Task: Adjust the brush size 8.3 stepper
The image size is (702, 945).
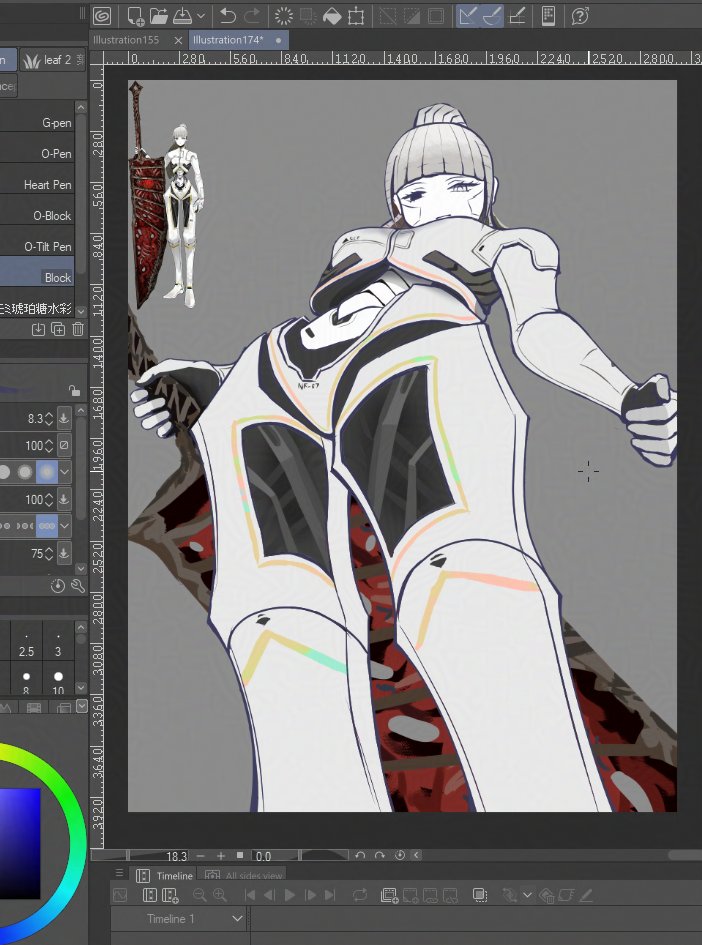Action: [48, 418]
